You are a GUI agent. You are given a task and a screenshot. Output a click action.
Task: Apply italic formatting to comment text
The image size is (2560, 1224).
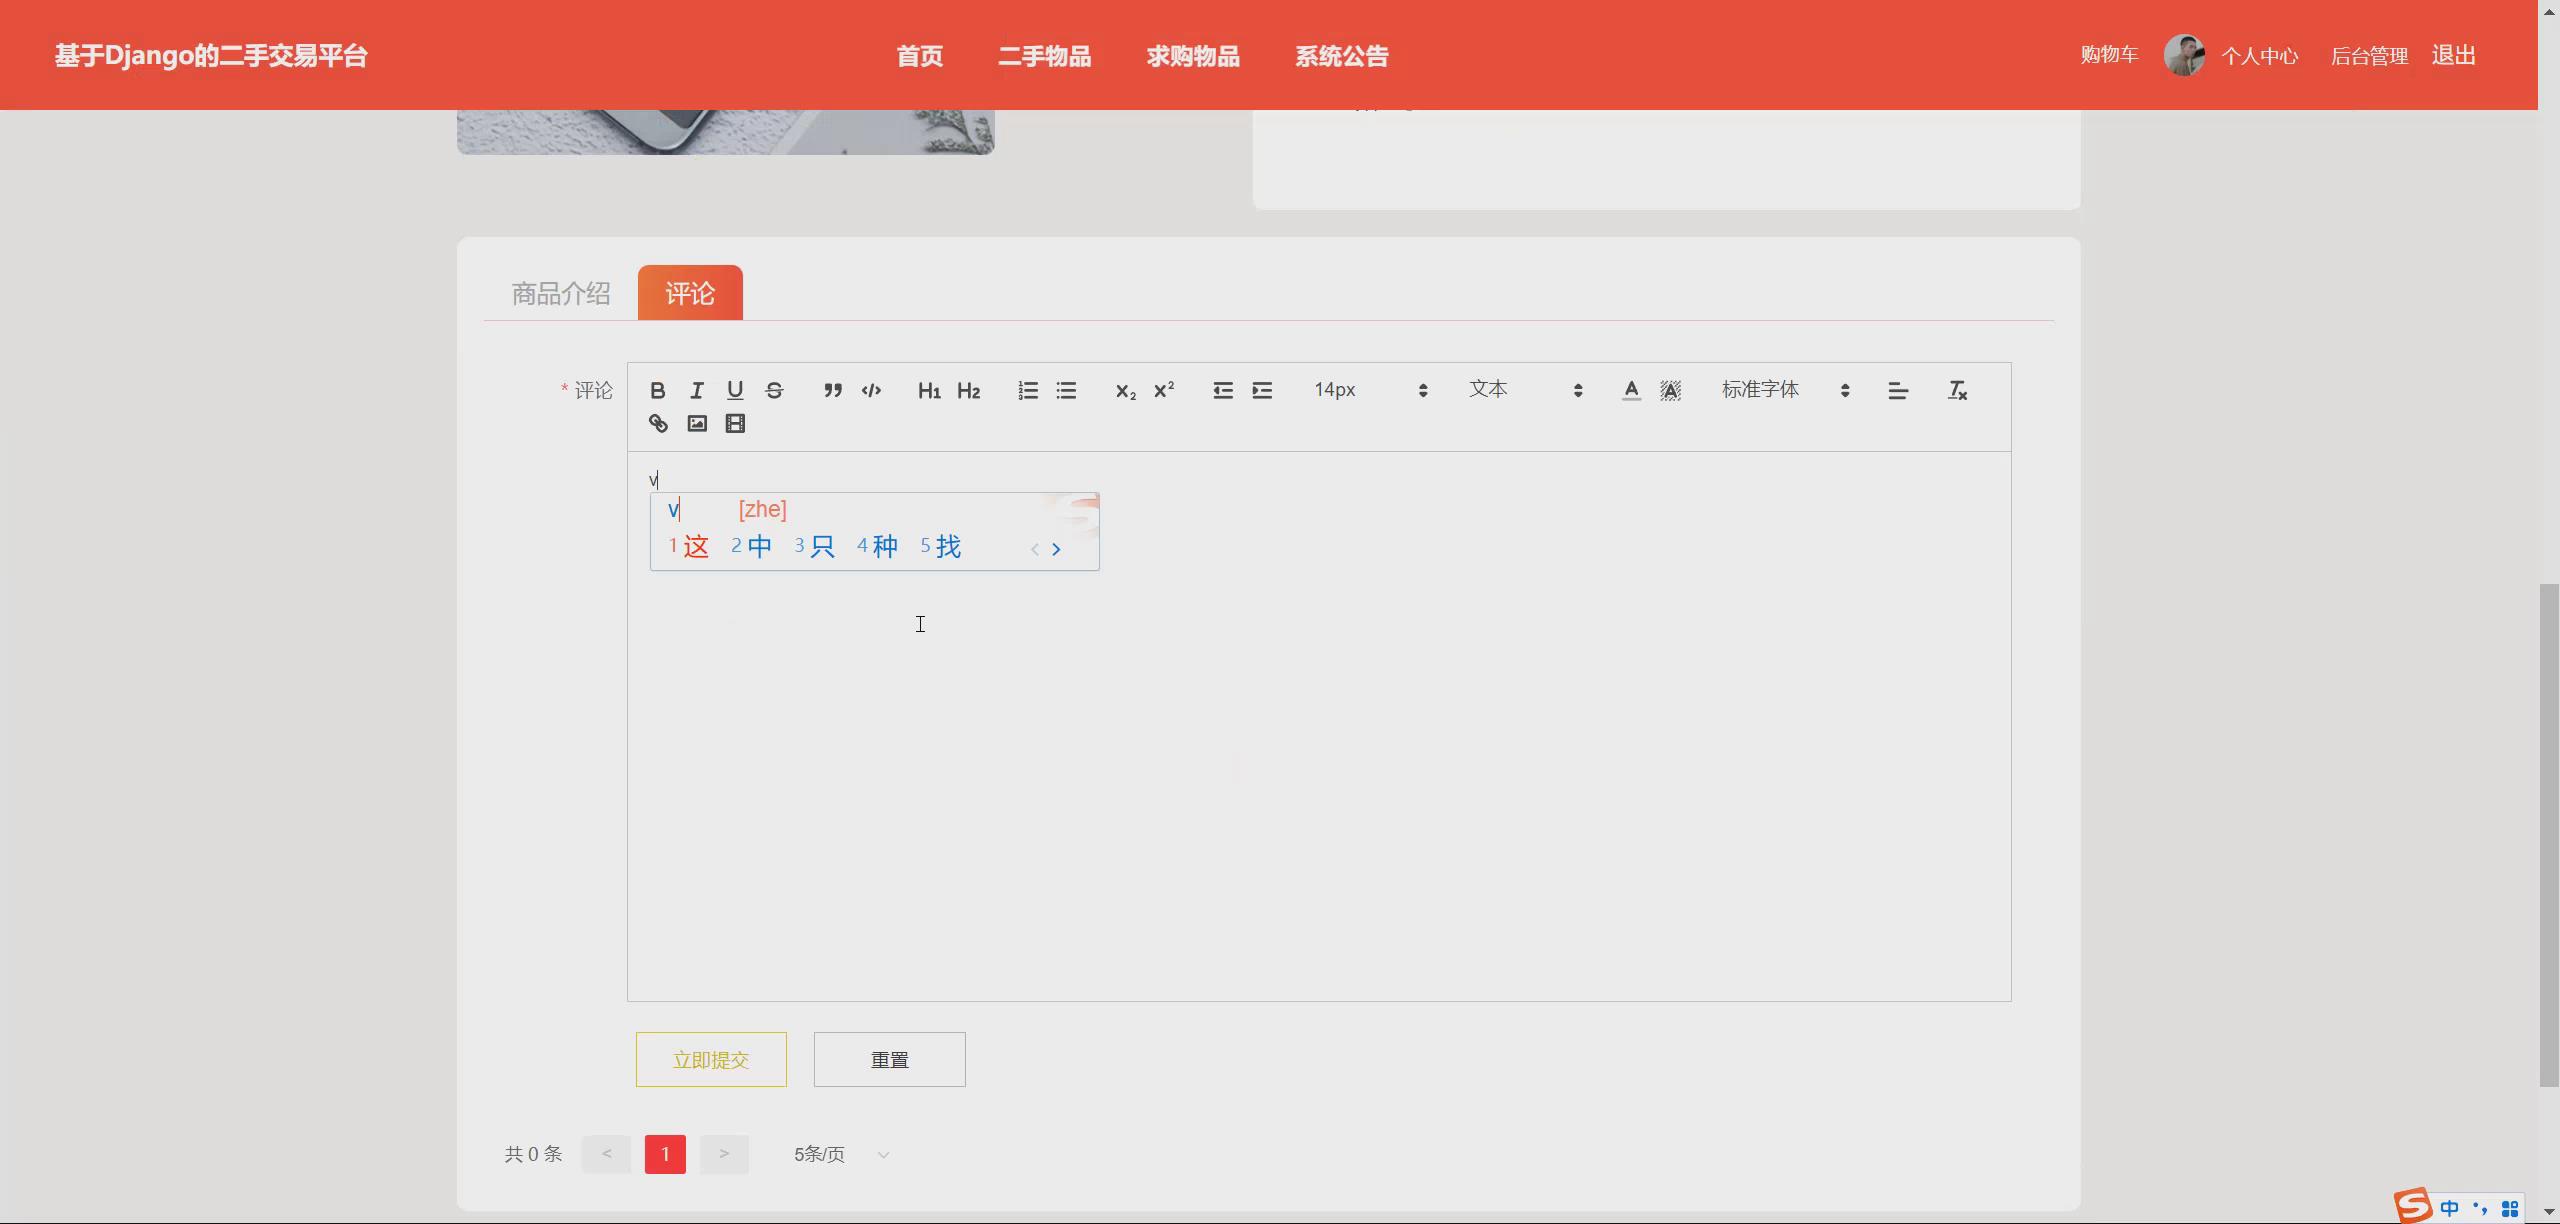696,390
